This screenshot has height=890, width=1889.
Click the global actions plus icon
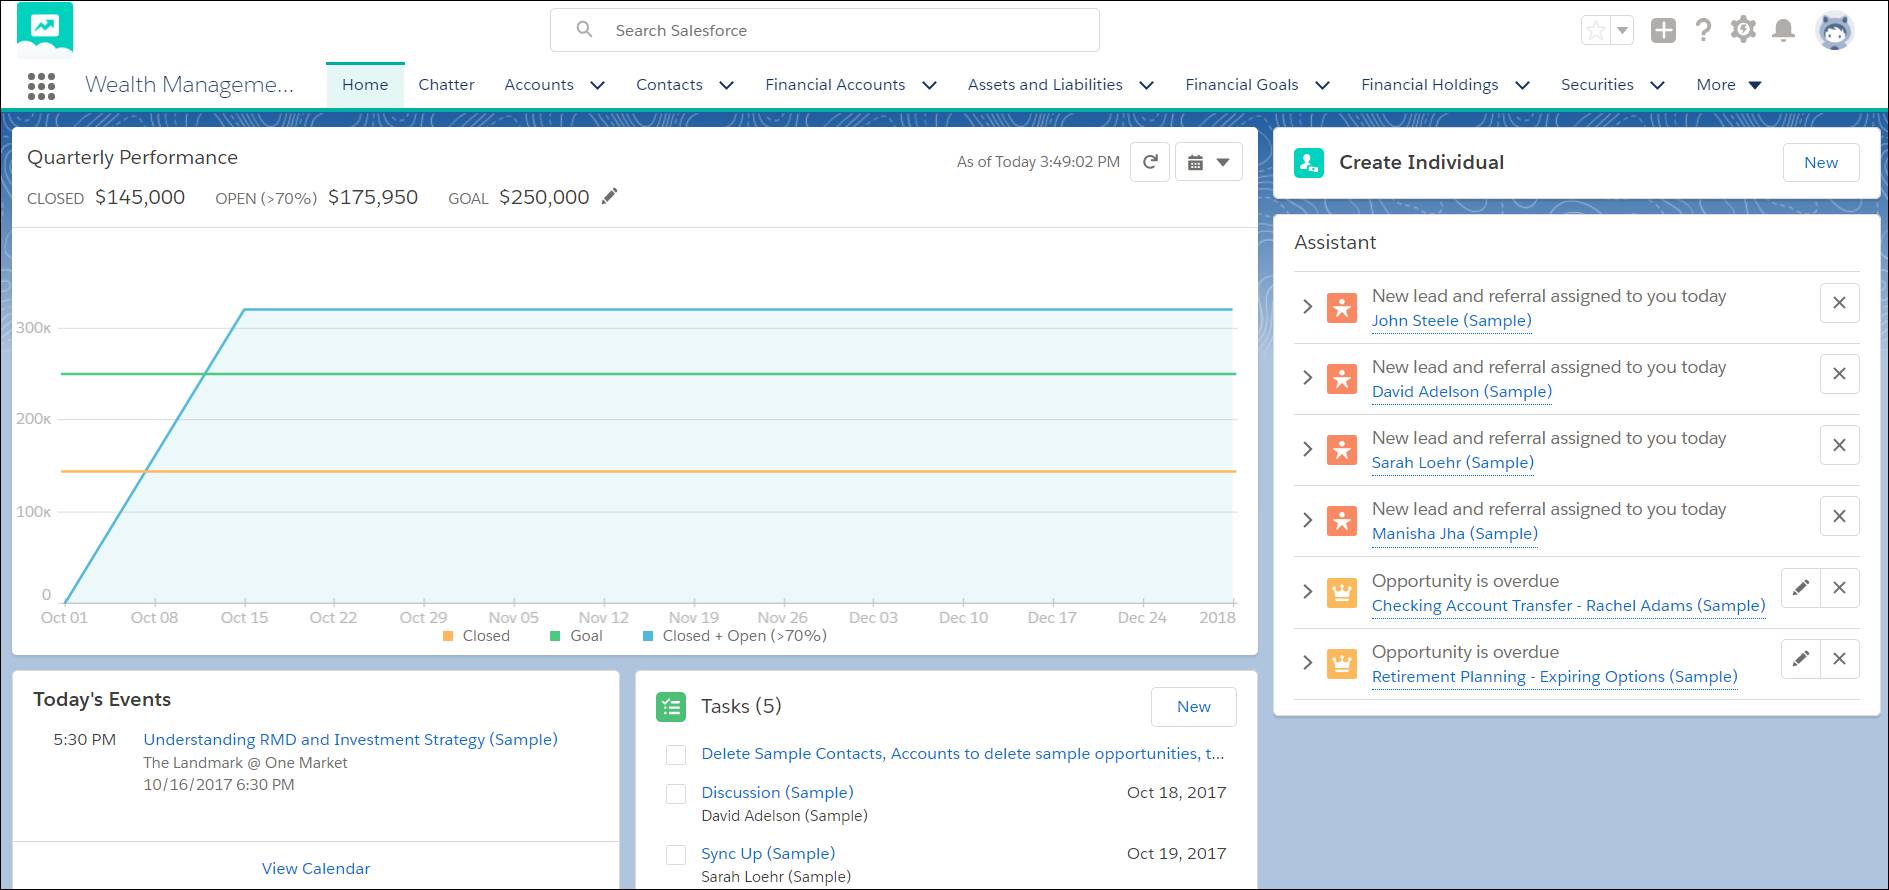tap(1663, 30)
